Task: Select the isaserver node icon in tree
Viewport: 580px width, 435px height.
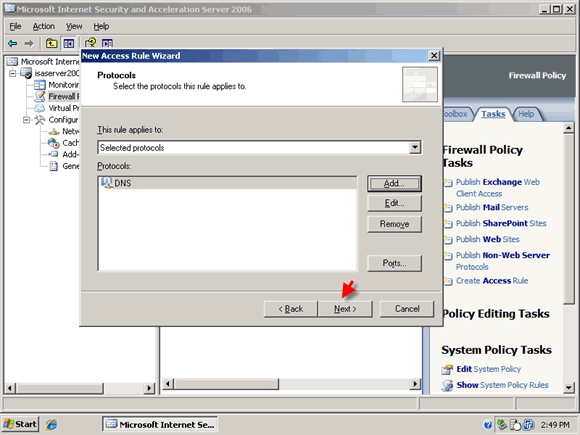Action: tap(26, 73)
